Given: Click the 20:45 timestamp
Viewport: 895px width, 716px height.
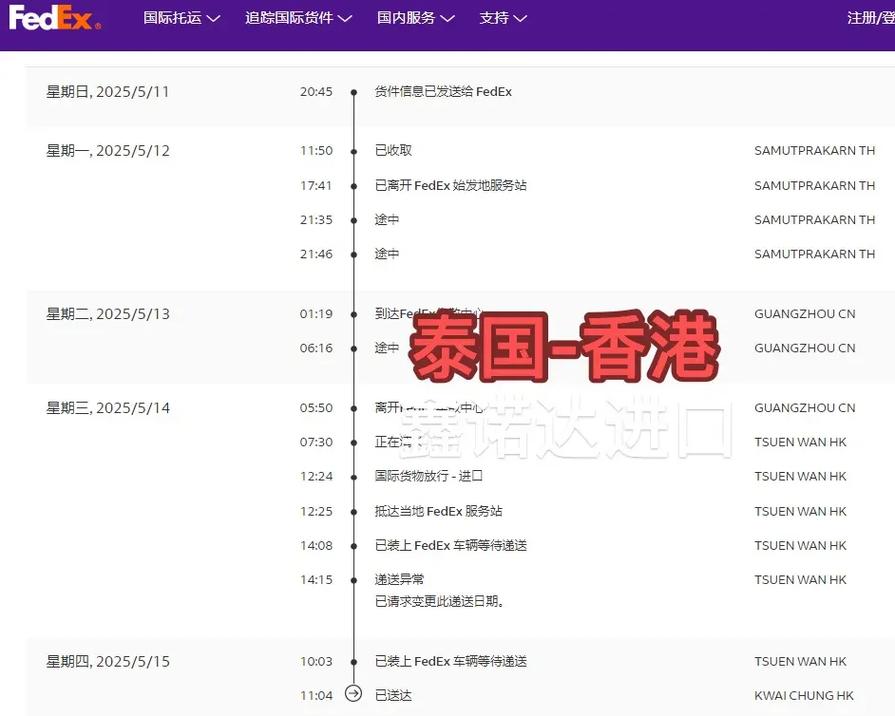Looking at the screenshot, I should pyautogui.click(x=316, y=92).
